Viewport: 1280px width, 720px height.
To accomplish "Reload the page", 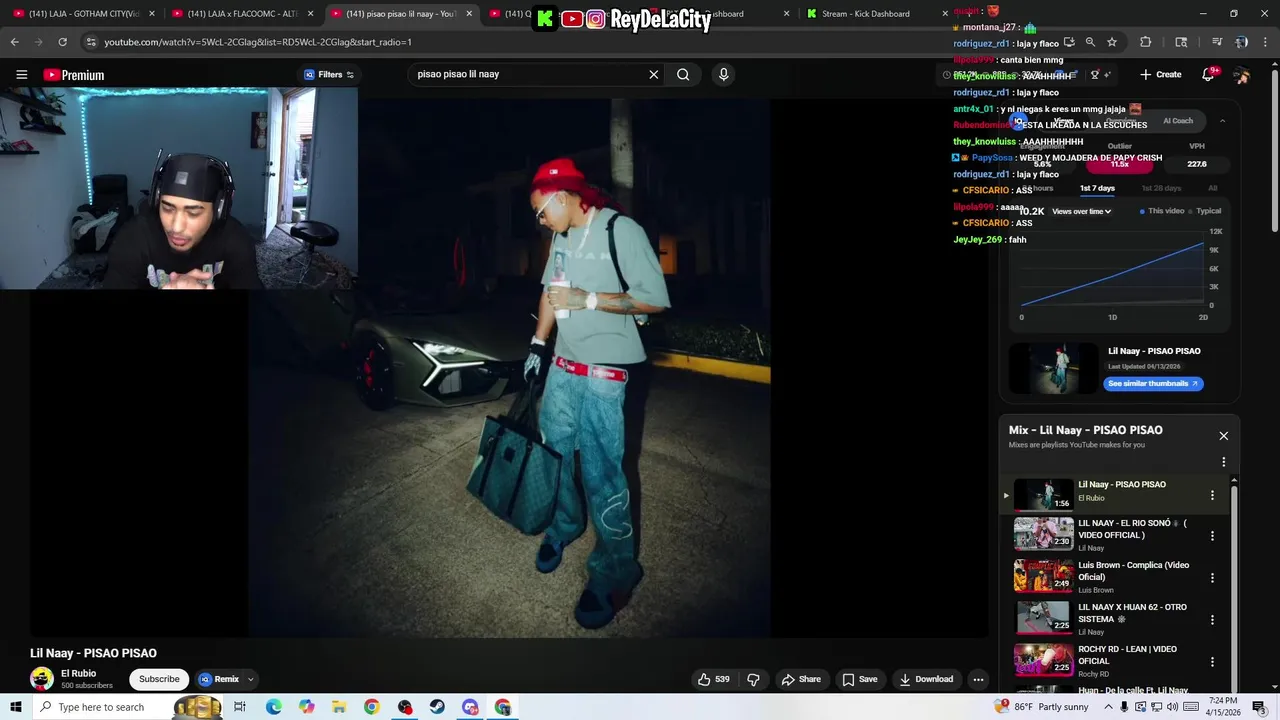I will (x=62, y=42).
